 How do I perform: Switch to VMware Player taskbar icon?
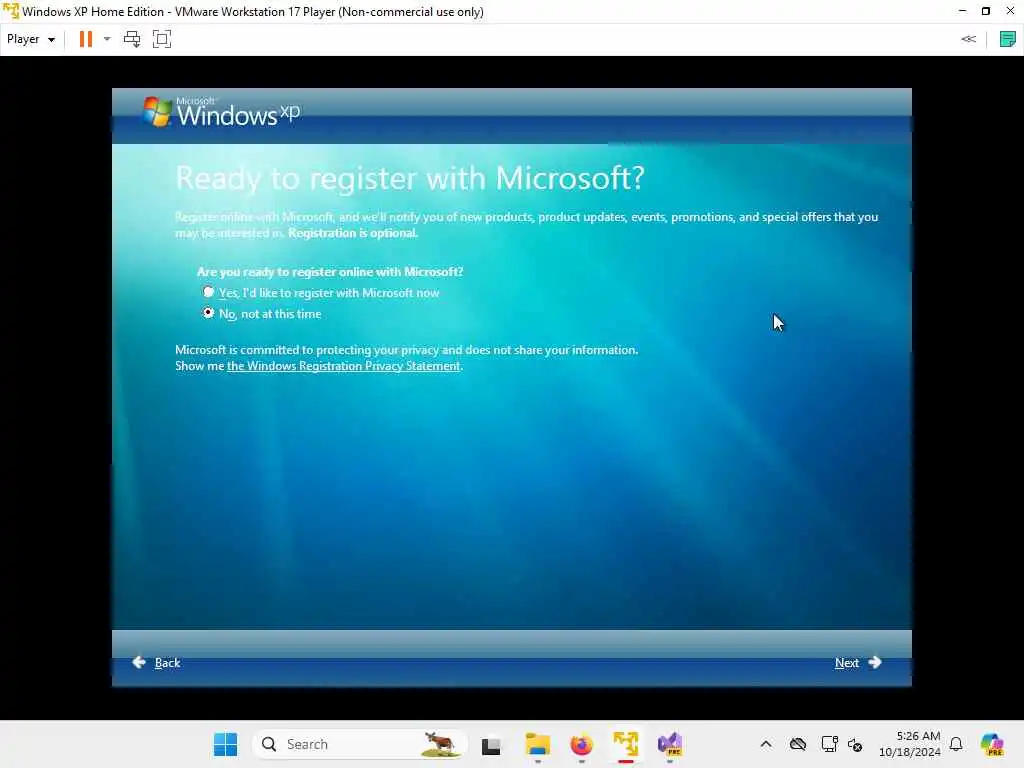(626, 744)
